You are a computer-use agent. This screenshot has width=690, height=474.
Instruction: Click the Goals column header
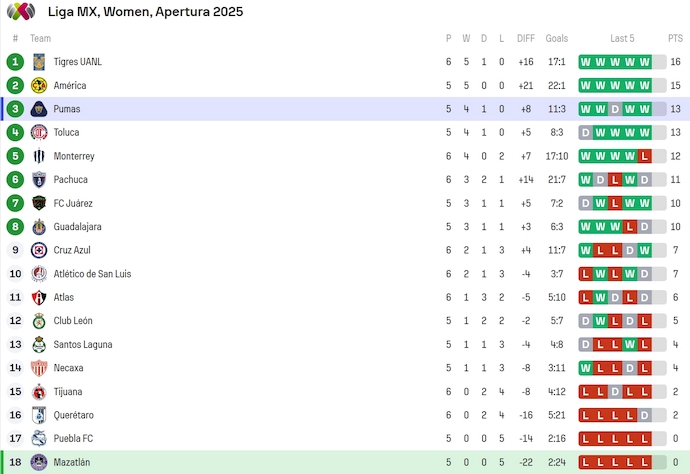(x=557, y=38)
